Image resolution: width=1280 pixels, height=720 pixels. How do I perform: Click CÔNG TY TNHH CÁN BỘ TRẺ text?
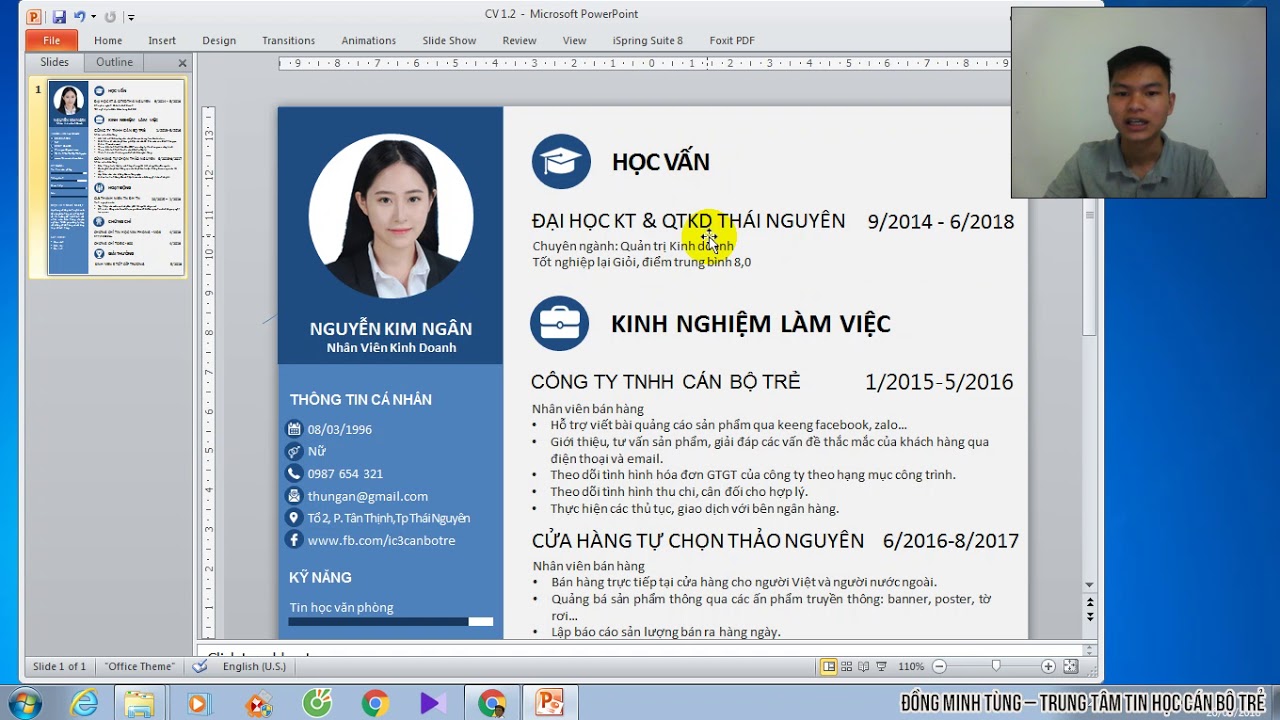click(x=666, y=382)
